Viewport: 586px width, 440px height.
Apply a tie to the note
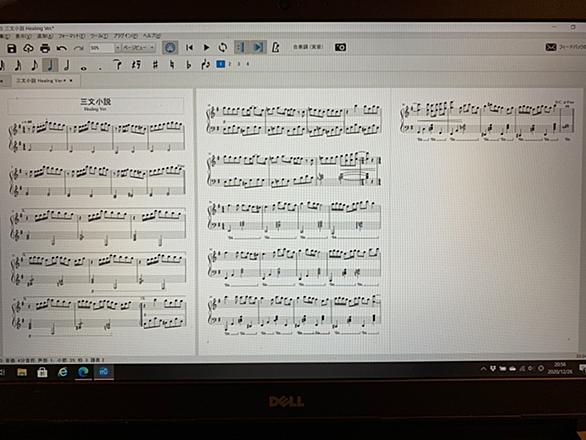coord(118,65)
